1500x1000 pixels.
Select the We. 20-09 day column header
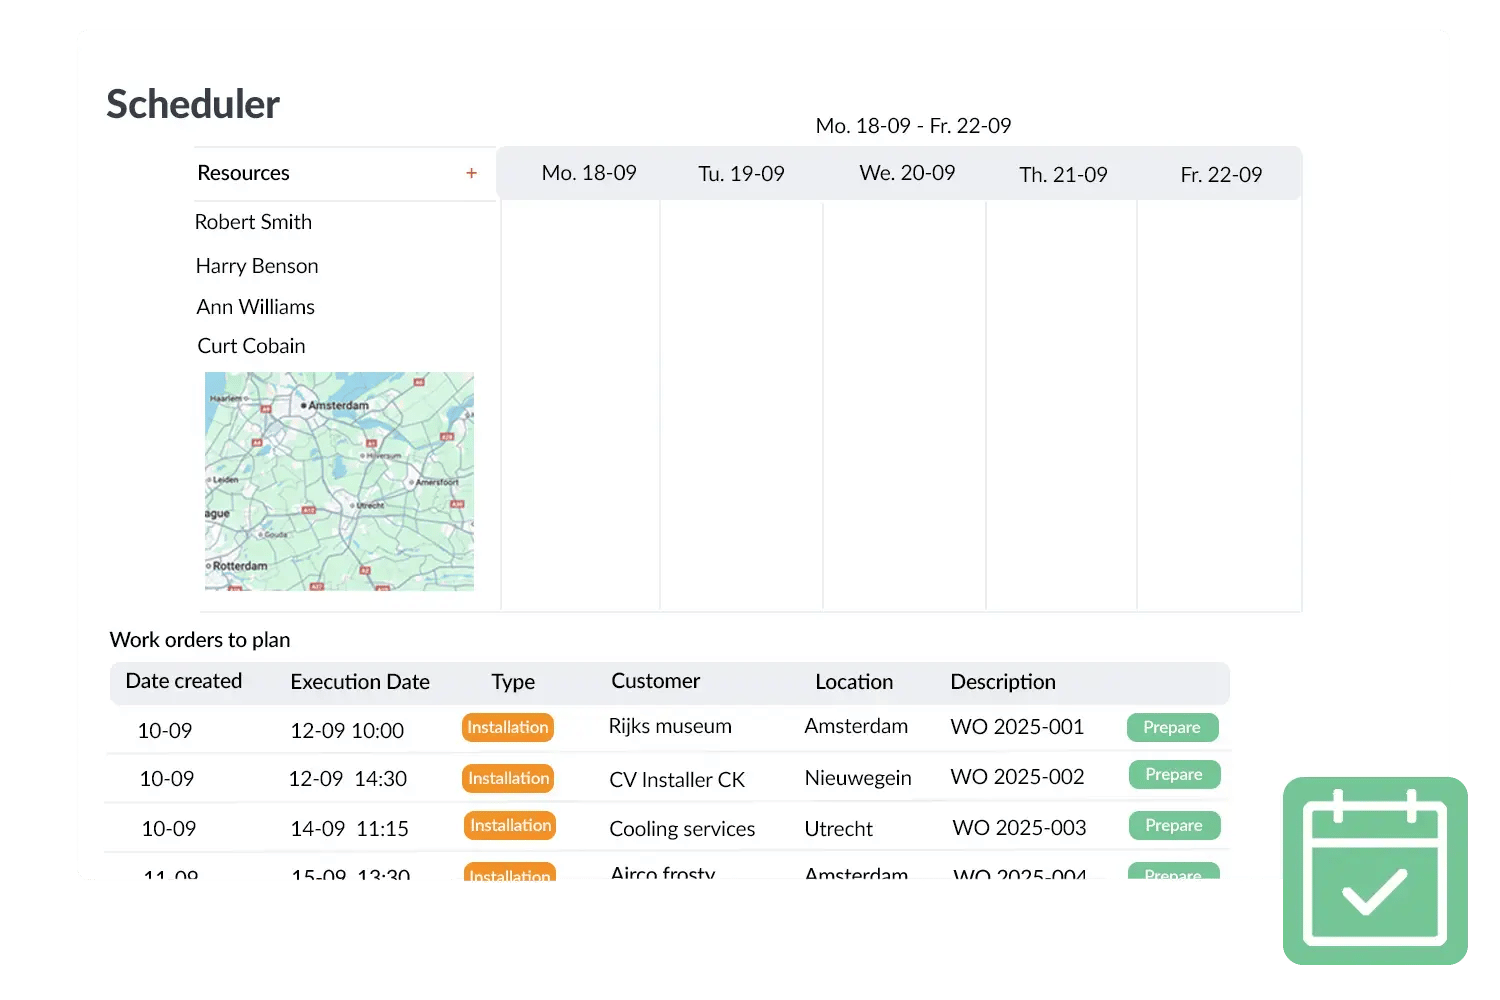point(907,173)
